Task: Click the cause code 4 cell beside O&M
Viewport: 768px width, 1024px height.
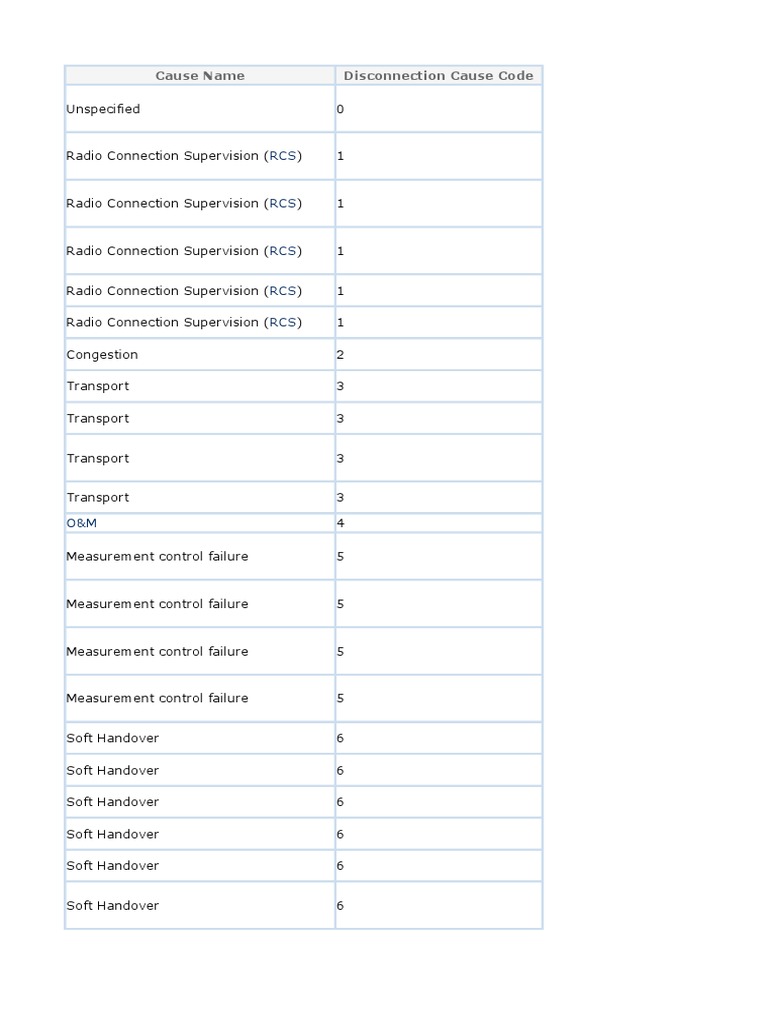Action: coord(439,523)
